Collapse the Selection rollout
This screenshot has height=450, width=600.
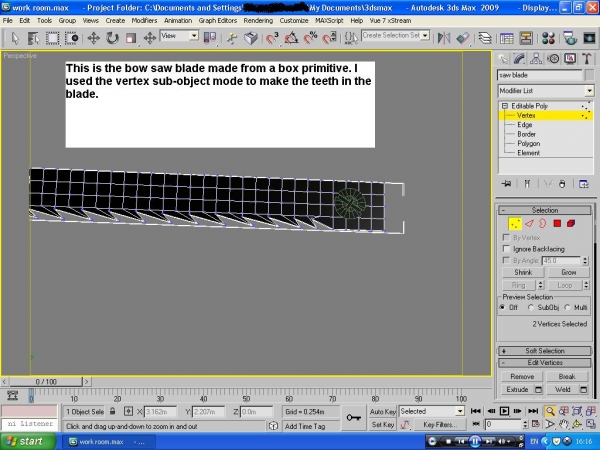(x=545, y=210)
